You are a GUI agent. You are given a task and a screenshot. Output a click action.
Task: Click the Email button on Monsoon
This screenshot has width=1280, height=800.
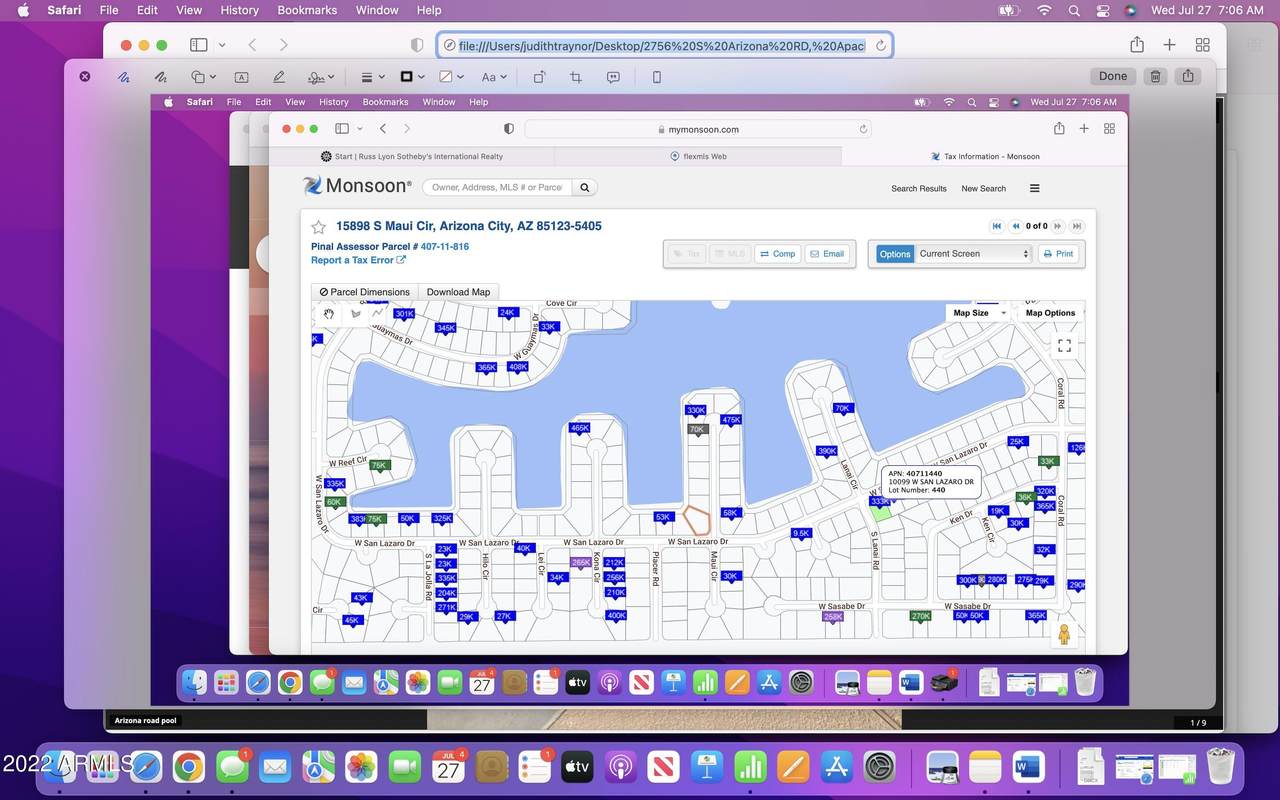(827, 254)
